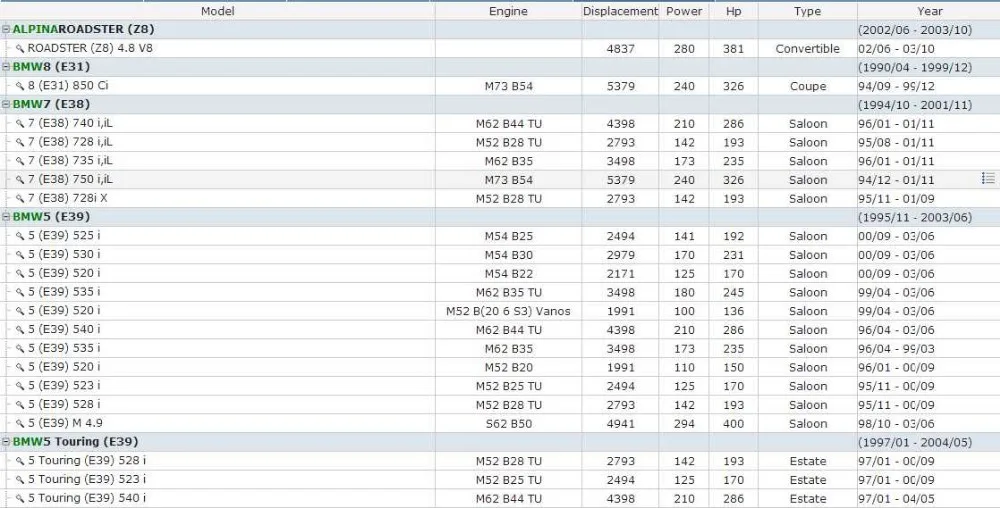Screen dimensions: 1000x508
Task: Click magnifier icon beside 5 (E39) M 4.9
Action: pos(20,423)
